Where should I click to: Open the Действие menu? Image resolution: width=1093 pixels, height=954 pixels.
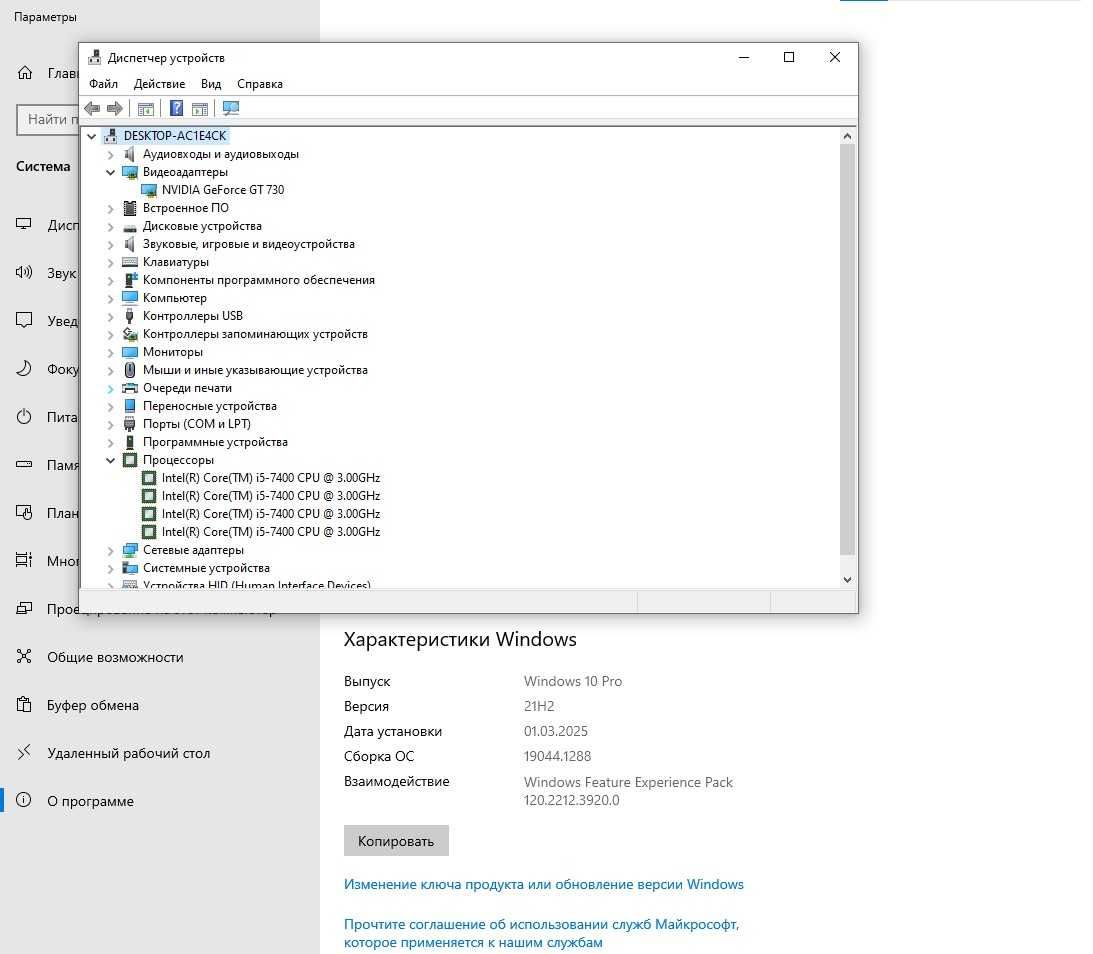(160, 84)
